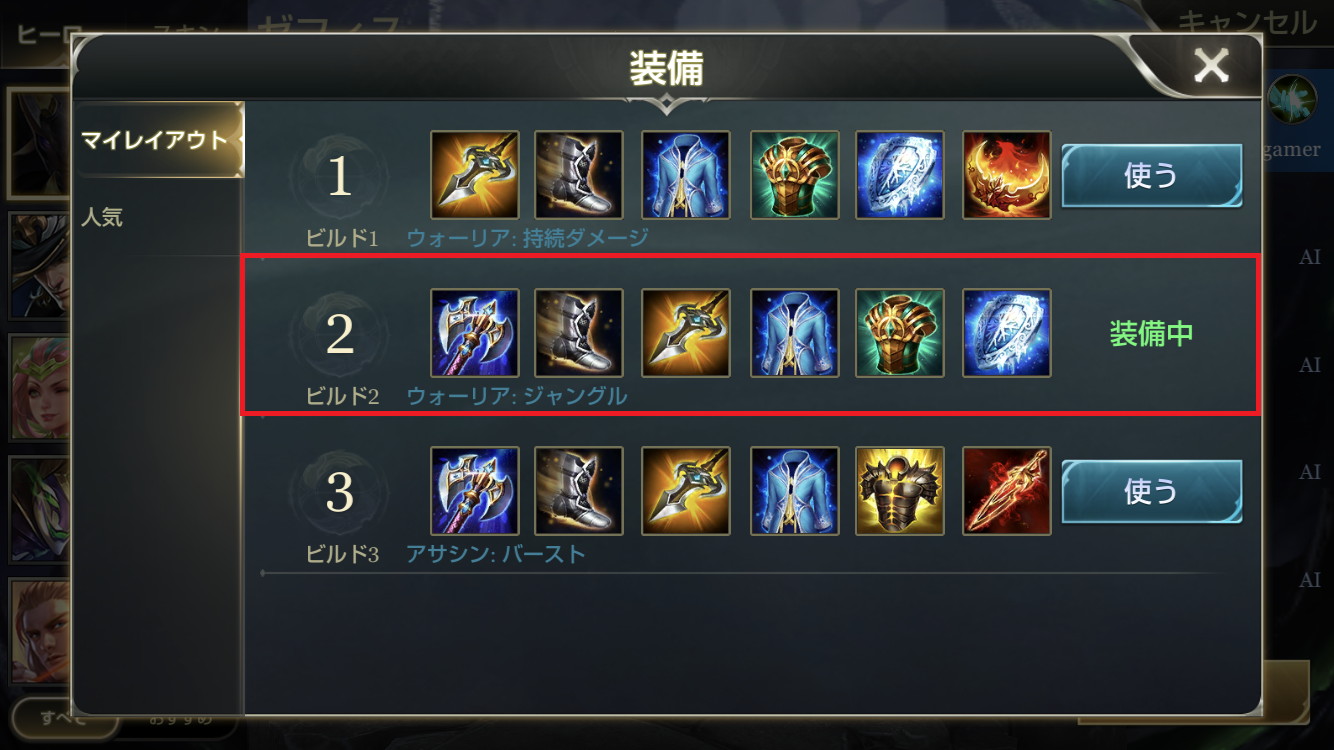Close the 装備 equipment dialog

[1211, 66]
